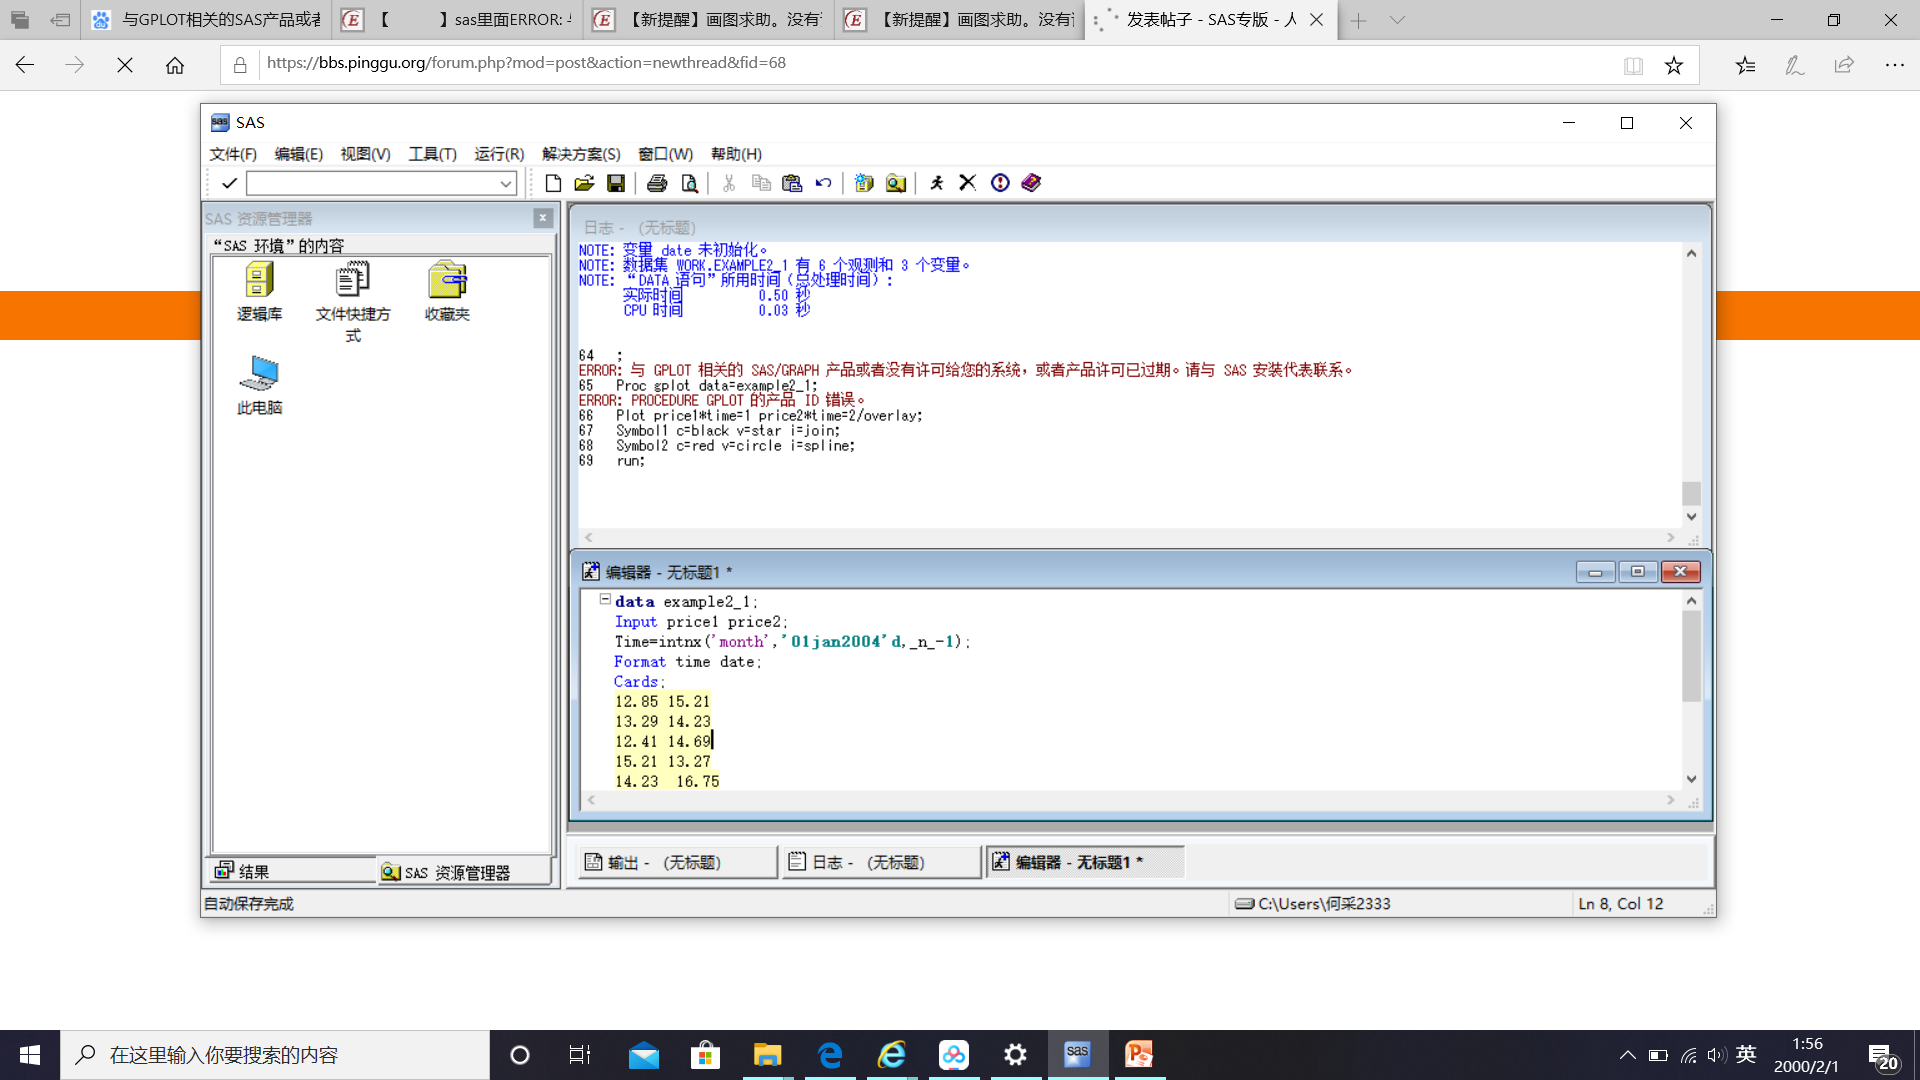Screen dimensions: 1920x1080
Task: Open the 运行(R) menu
Action: (x=498, y=154)
